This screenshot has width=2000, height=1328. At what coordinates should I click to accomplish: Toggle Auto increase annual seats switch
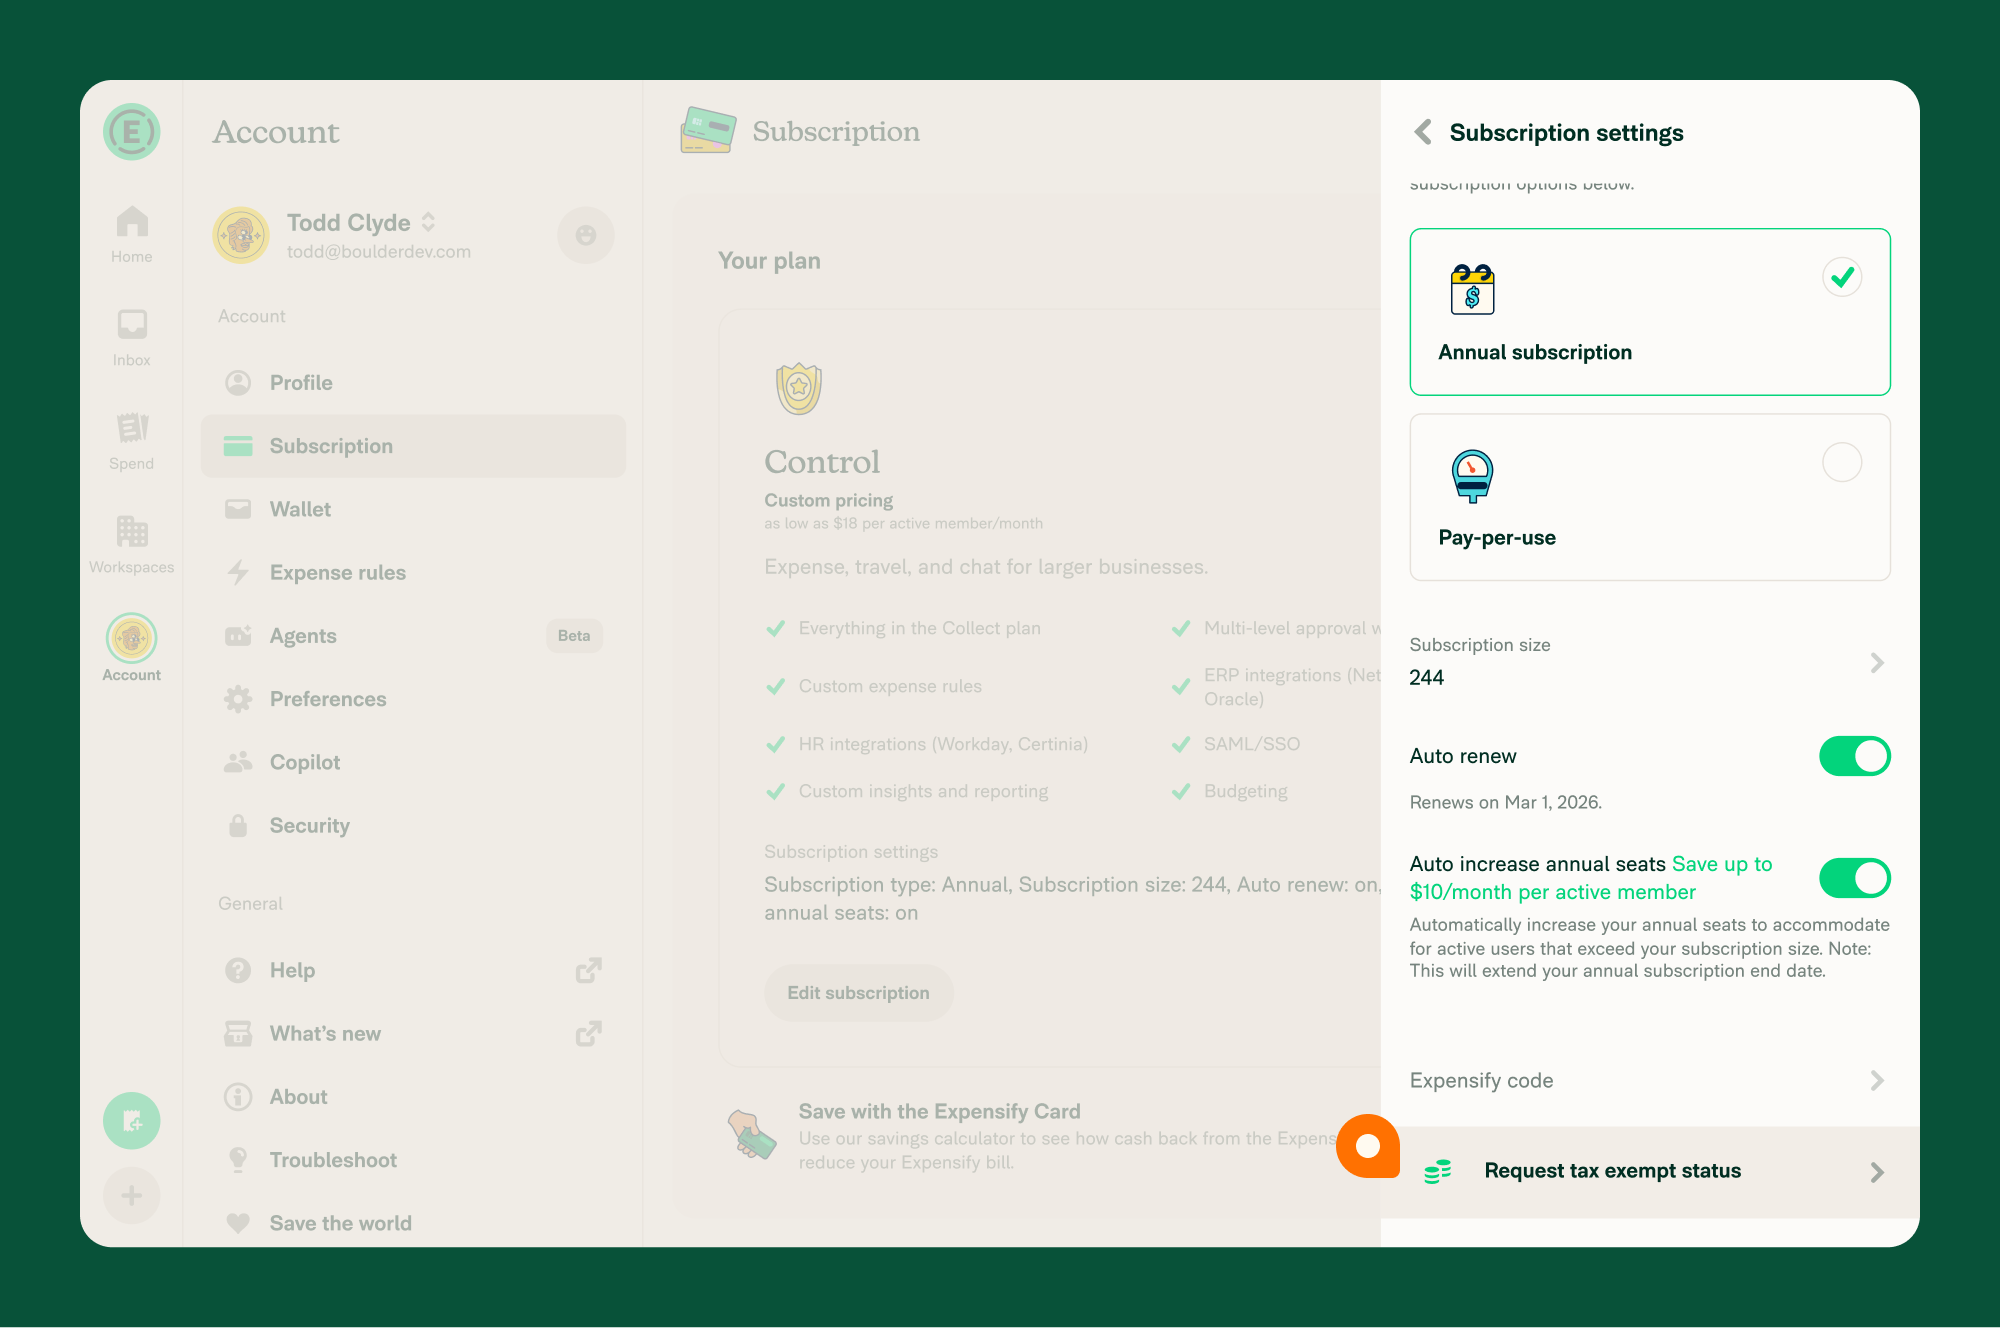tap(1855, 878)
